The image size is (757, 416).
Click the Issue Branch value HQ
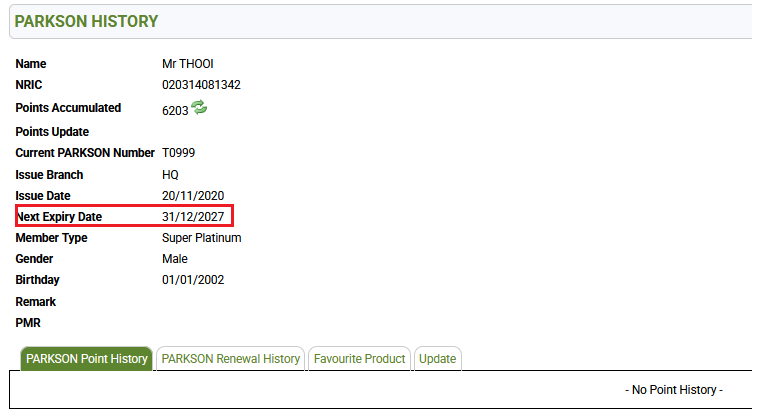(170, 175)
